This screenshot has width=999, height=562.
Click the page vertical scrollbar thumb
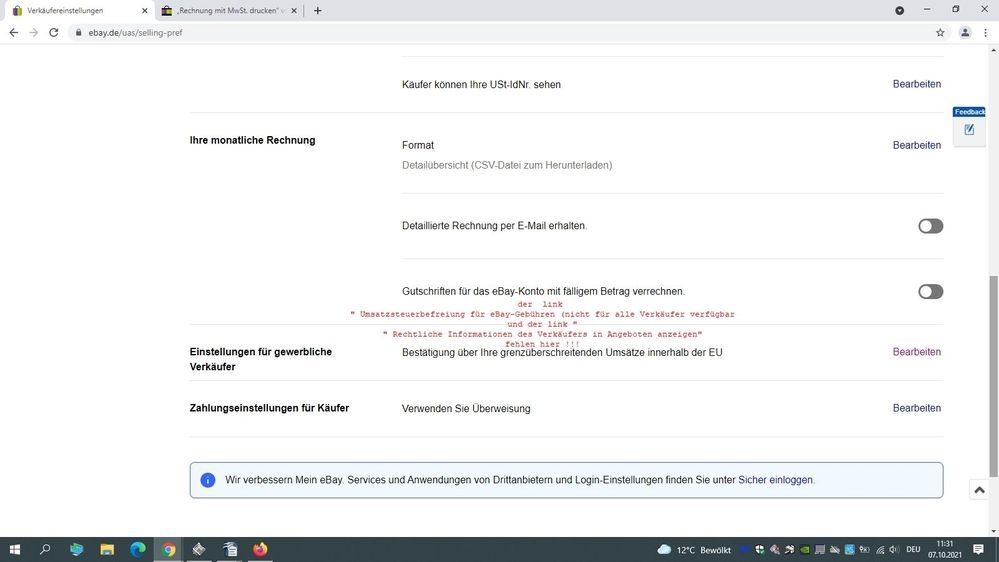993,376
